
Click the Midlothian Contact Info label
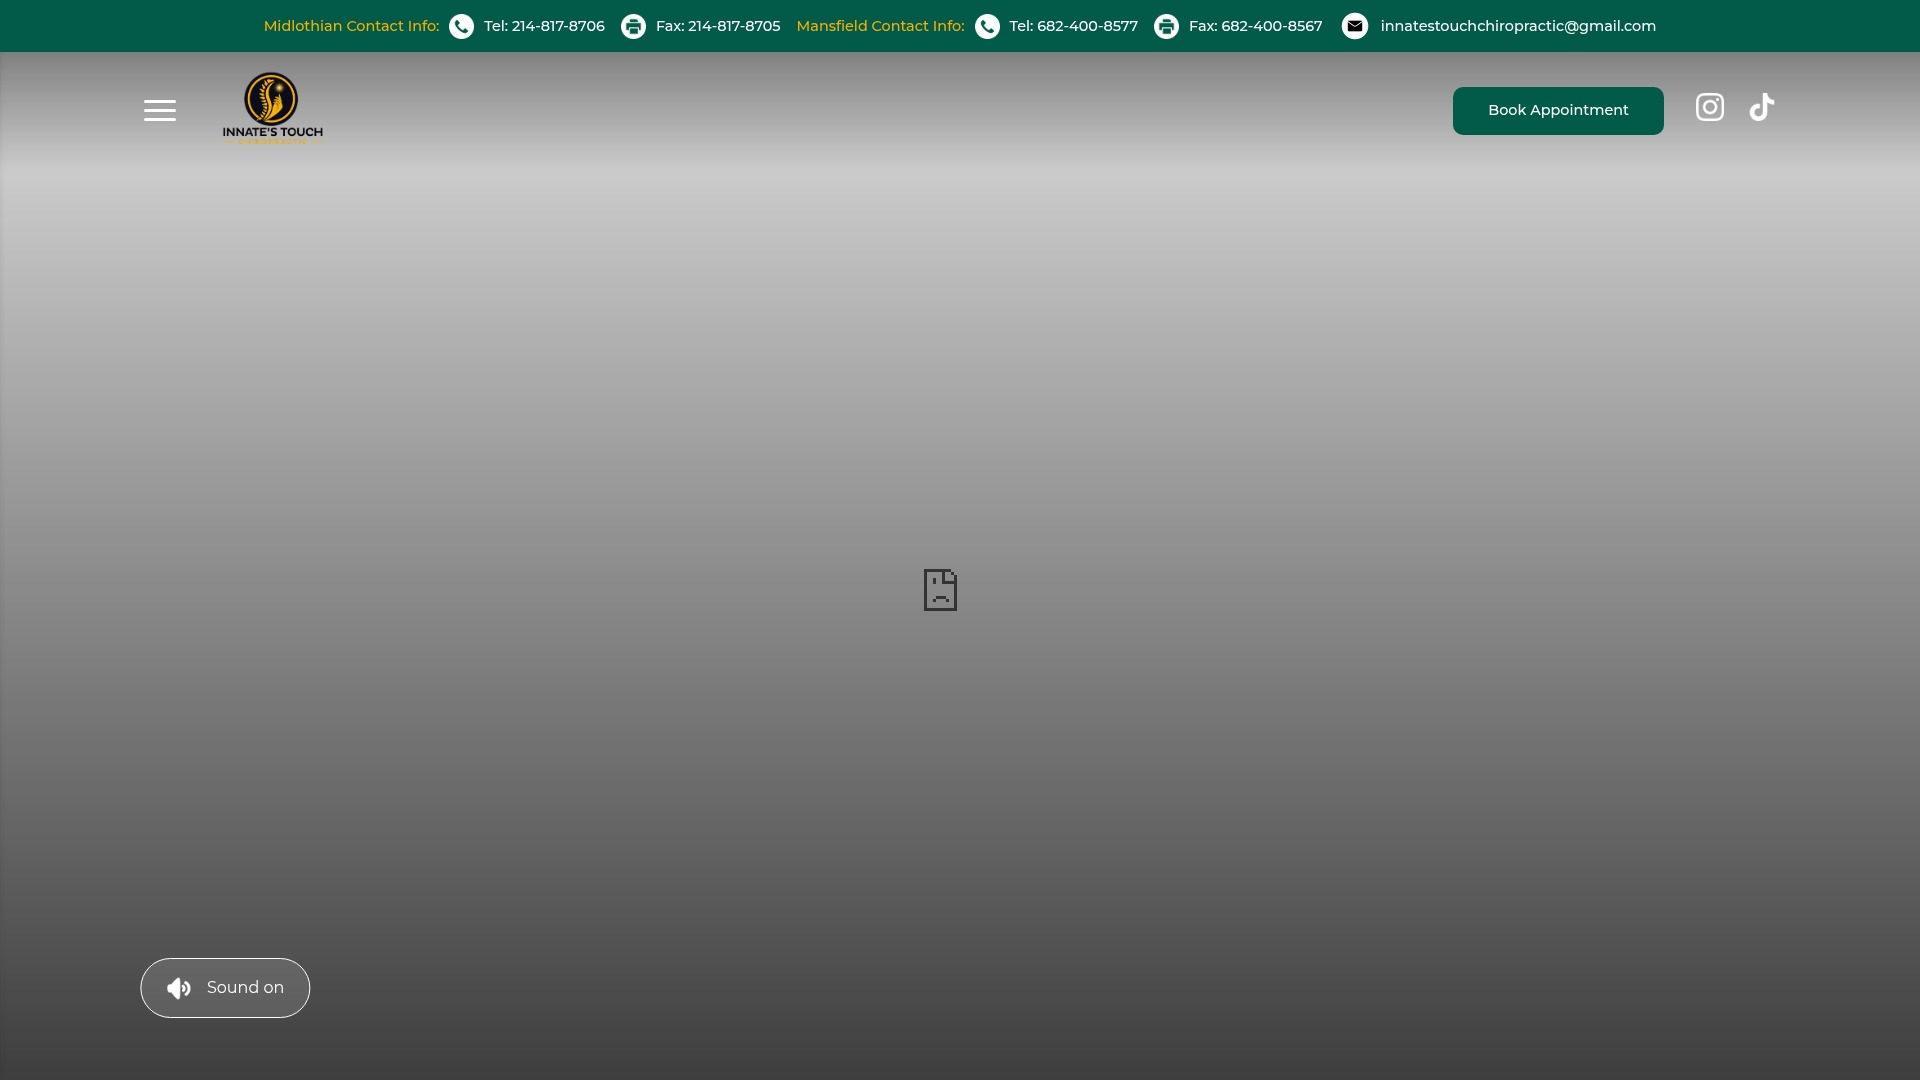coord(351,26)
